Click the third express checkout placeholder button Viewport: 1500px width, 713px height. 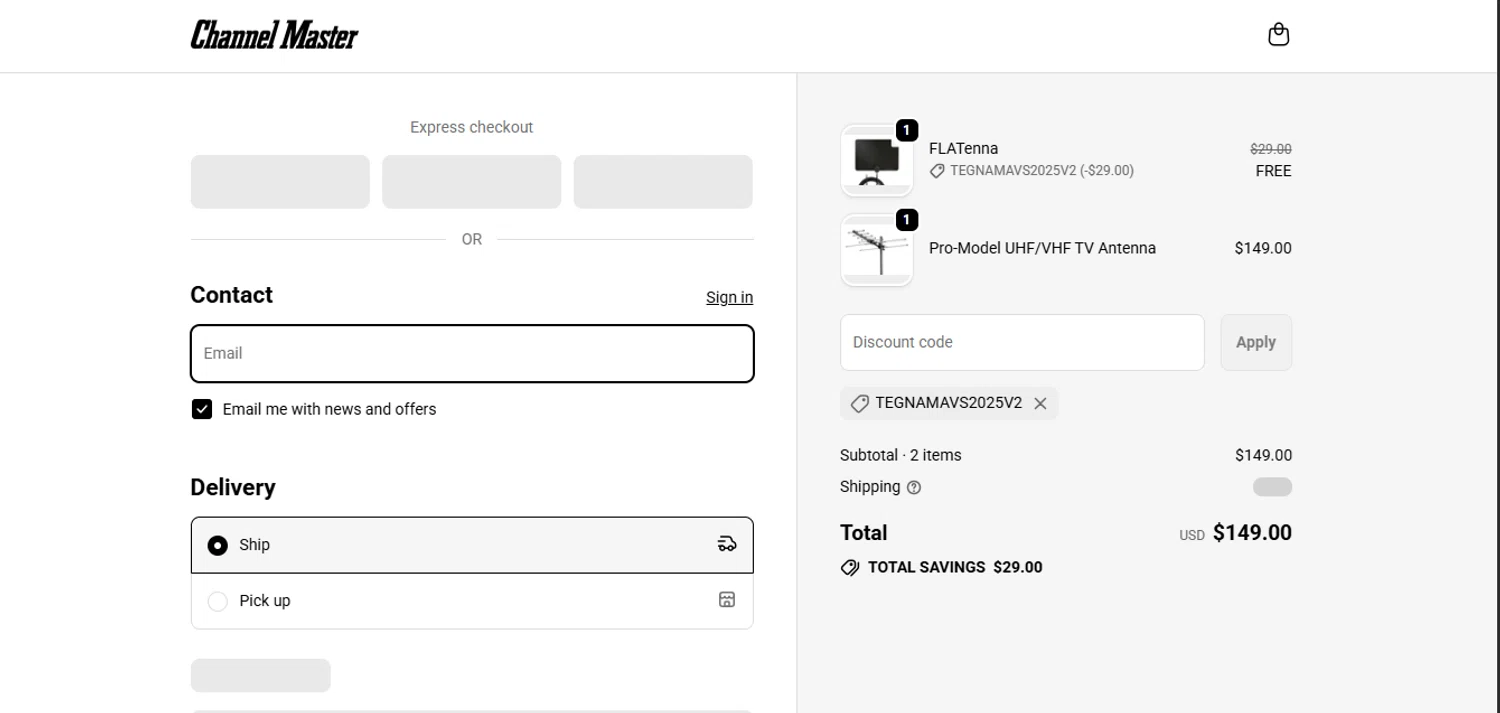663,182
